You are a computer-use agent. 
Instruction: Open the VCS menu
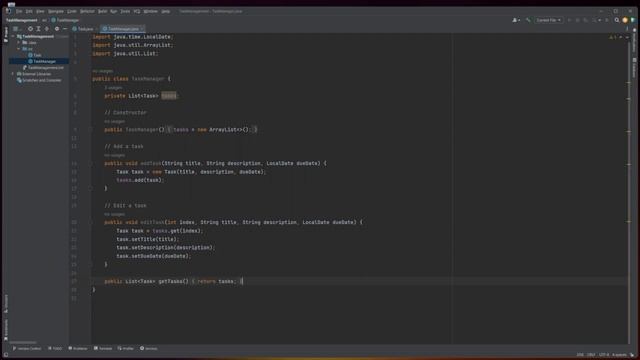click(137, 11)
